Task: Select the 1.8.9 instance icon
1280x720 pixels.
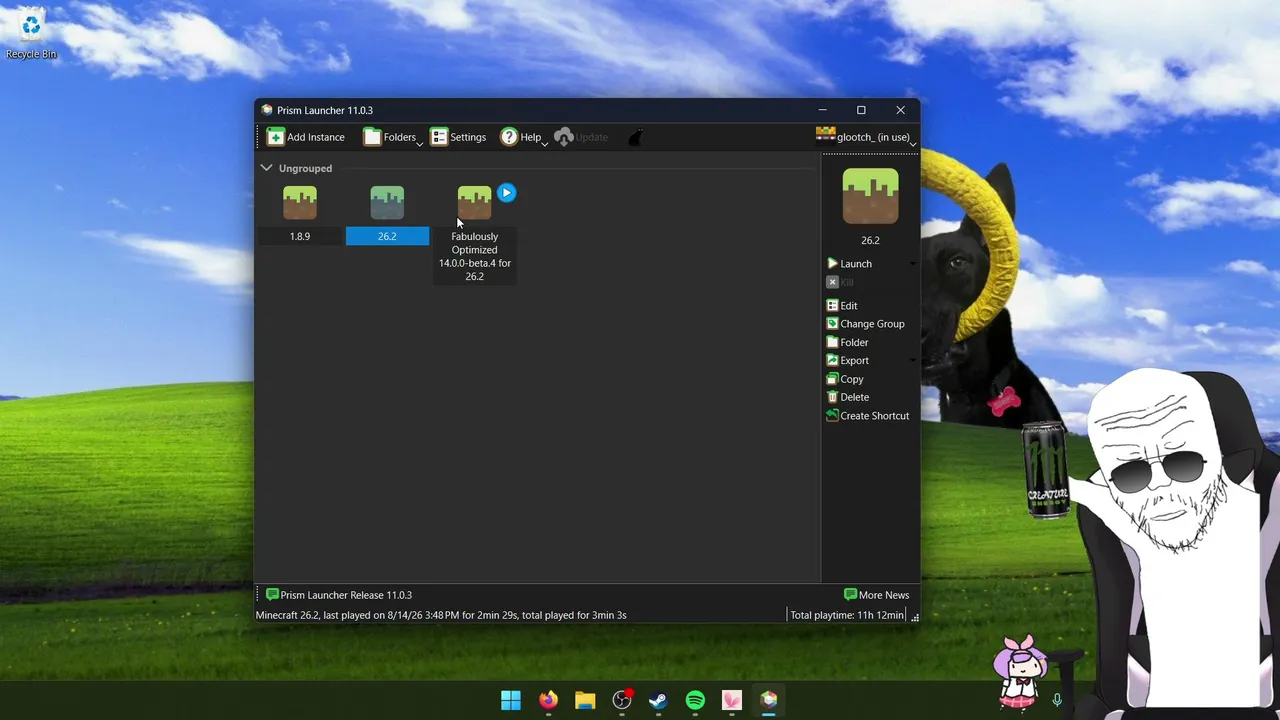Action: [x=300, y=203]
